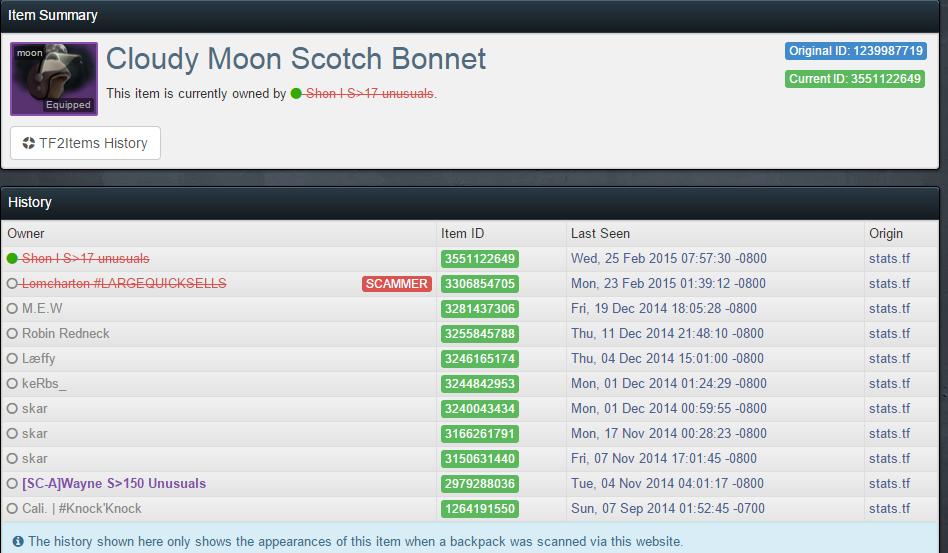Open skar owner link dated 01 Dec 2014
The image size is (948, 553).
[x=34, y=409]
